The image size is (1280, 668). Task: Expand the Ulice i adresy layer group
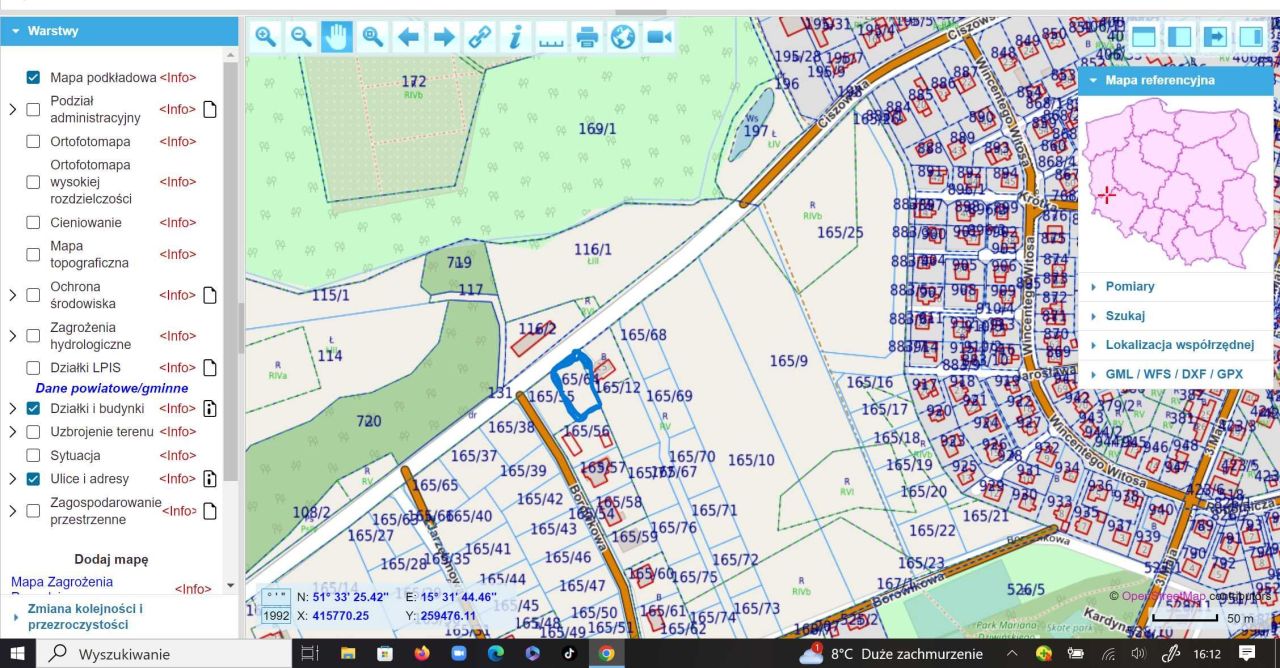pos(12,479)
